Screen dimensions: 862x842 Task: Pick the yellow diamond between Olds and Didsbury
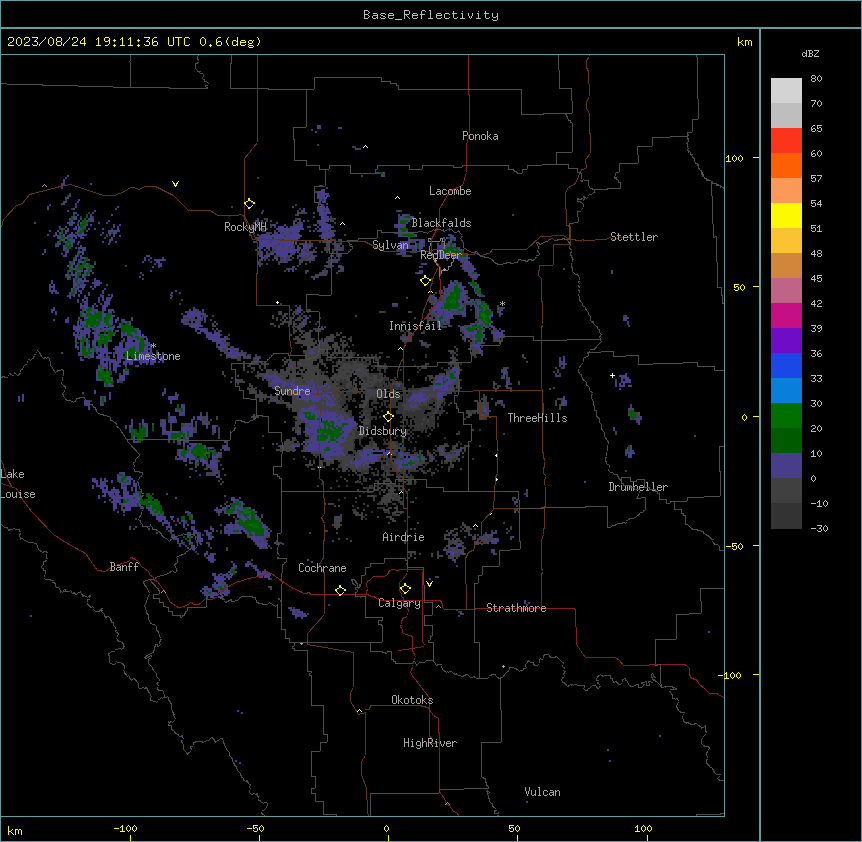pos(388,417)
